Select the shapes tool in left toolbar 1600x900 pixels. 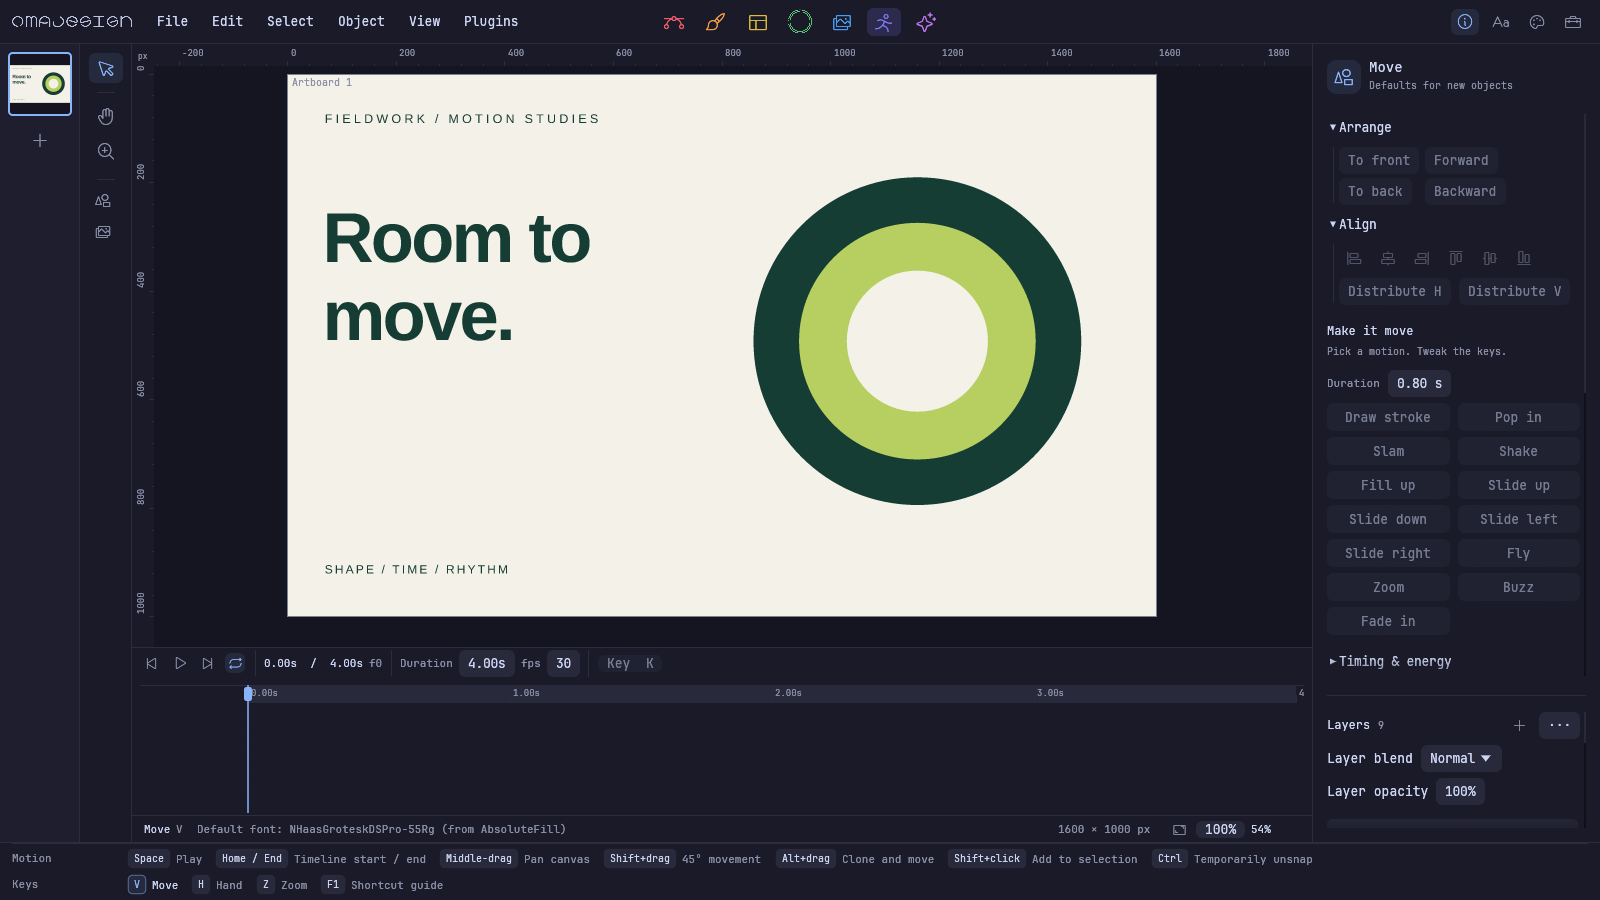103,200
